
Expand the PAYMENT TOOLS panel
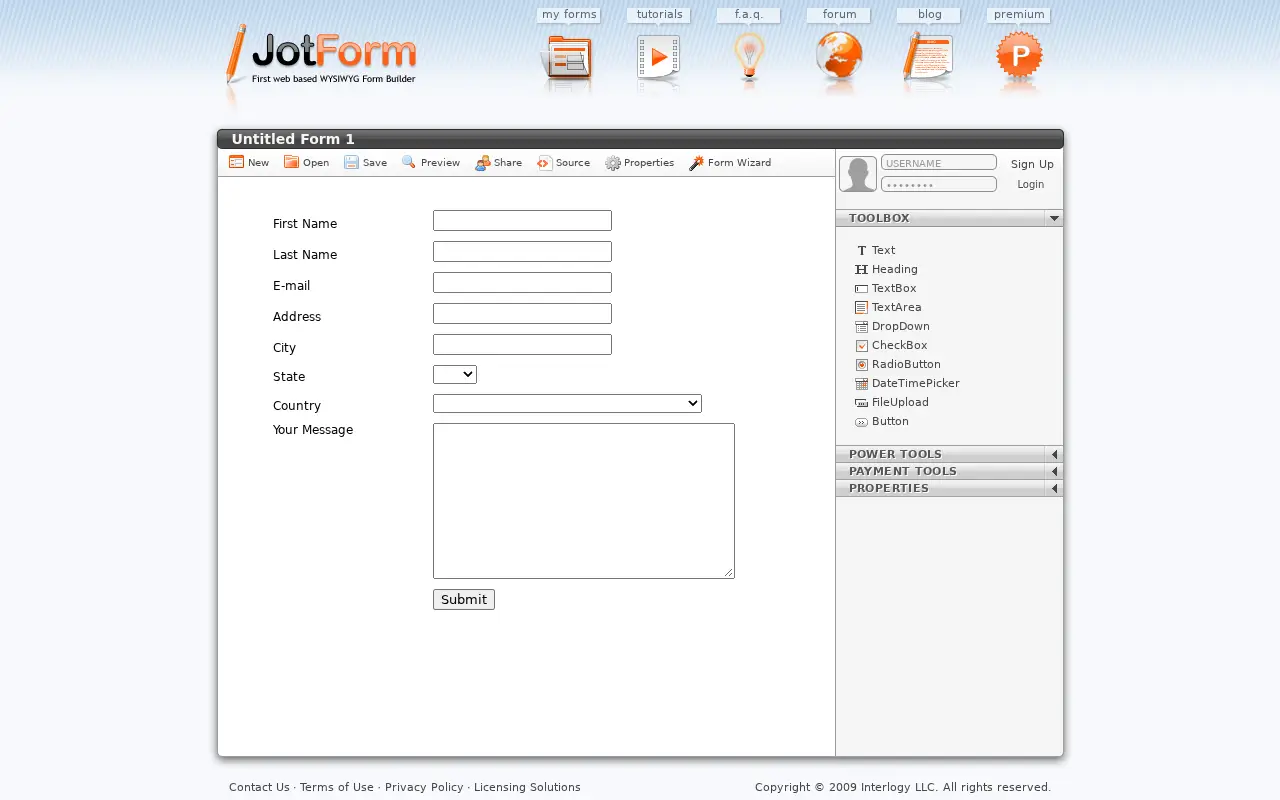pyautogui.click(x=949, y=471)
